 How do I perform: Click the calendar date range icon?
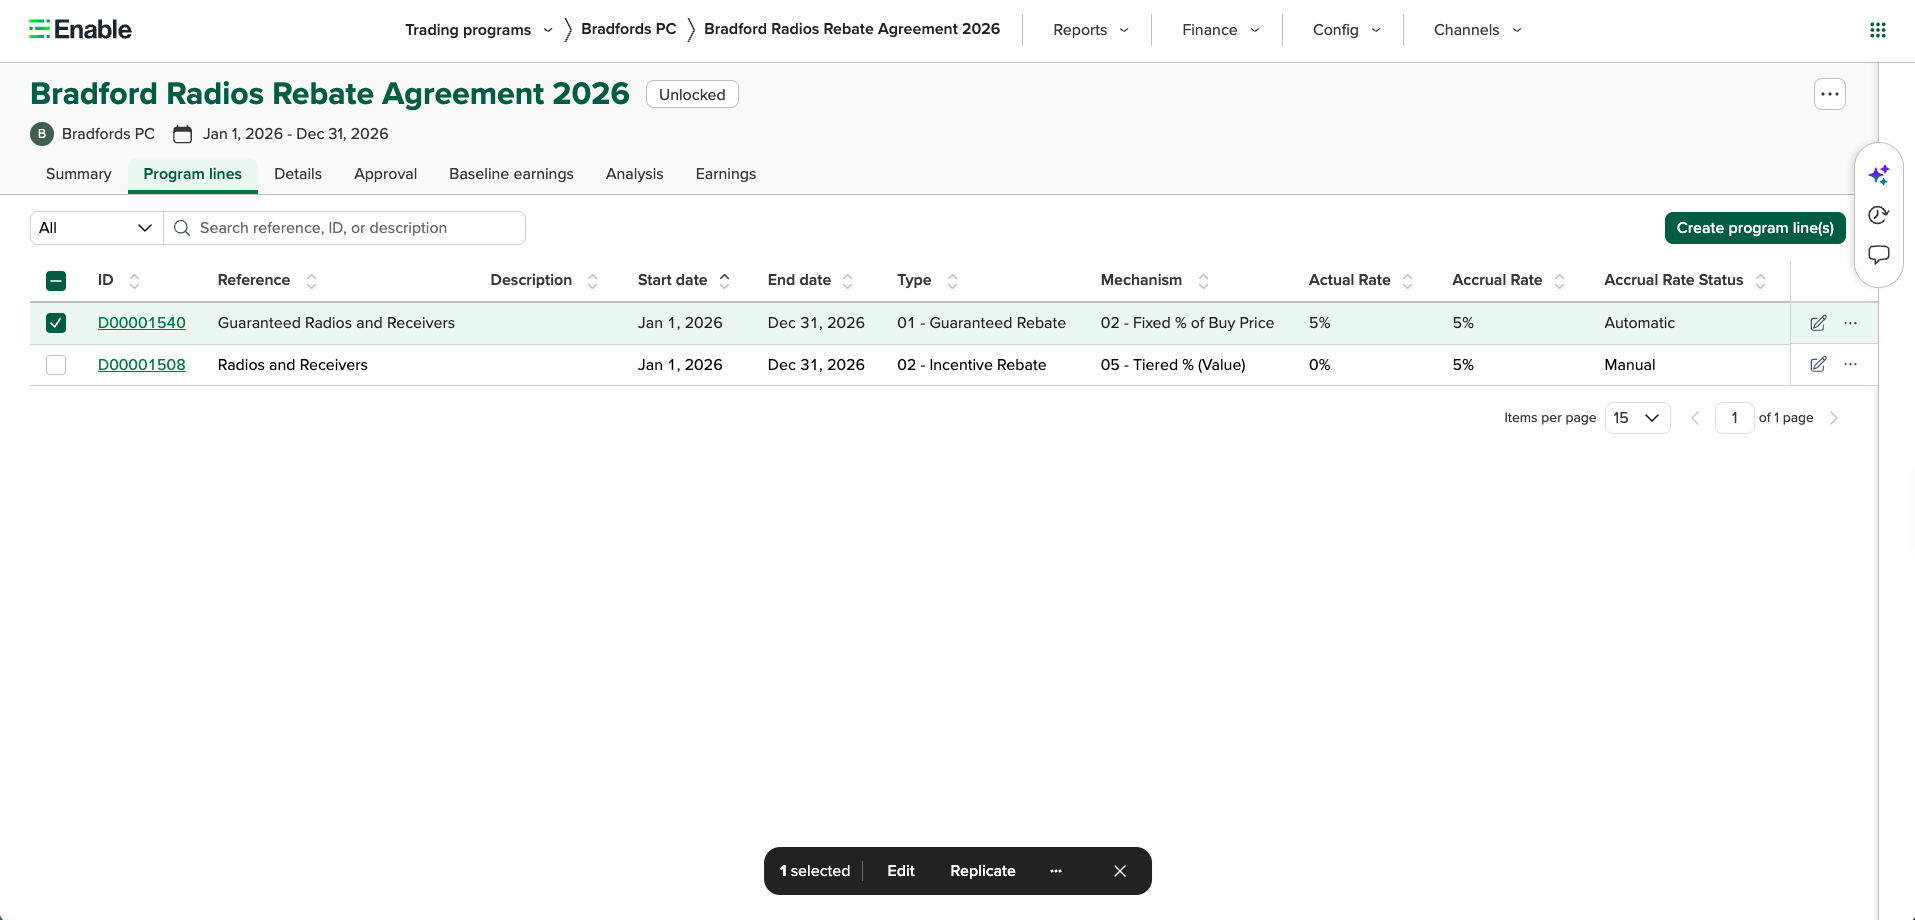pyautogui.click(x=182, y=134)
